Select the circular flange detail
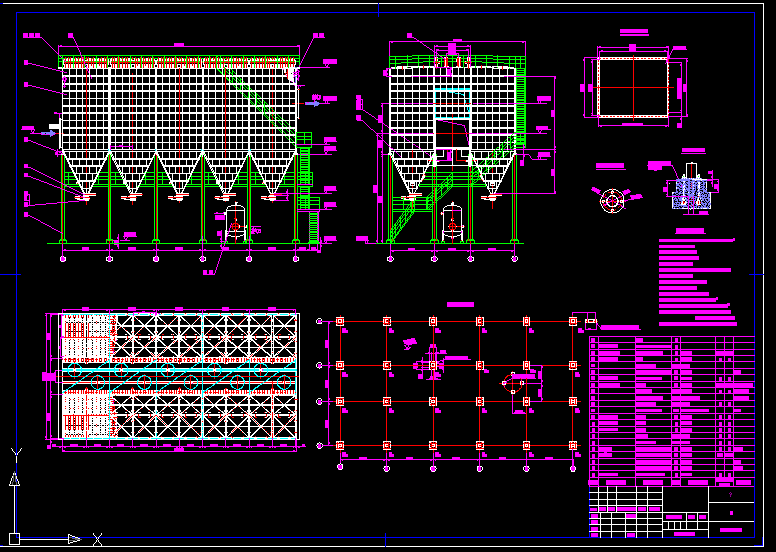The image size is (776, 552). (x=611, y=200)
